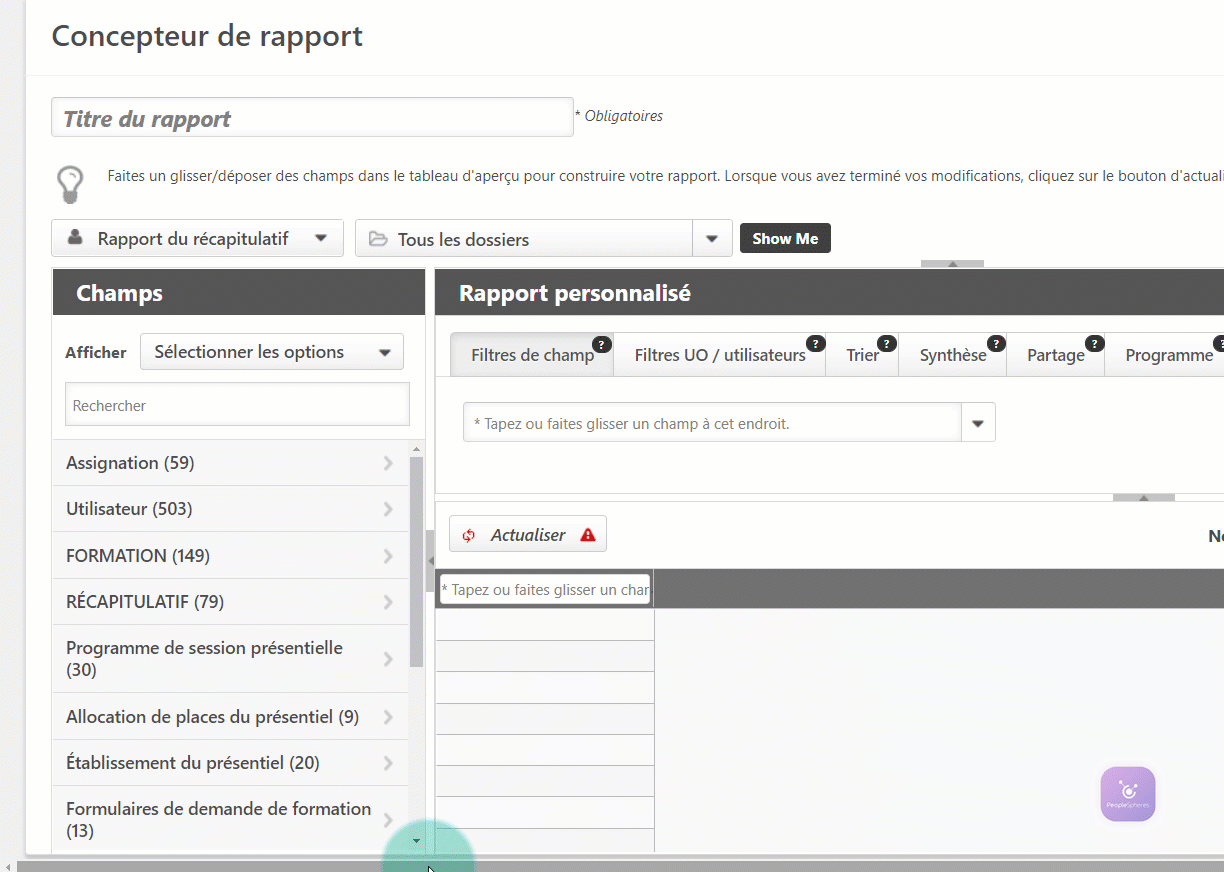Click the 'Champs' panel heading
Image resolution: width=1224 pixels, height=872 pixels.
pyautogui.click(x=119, y=293)
